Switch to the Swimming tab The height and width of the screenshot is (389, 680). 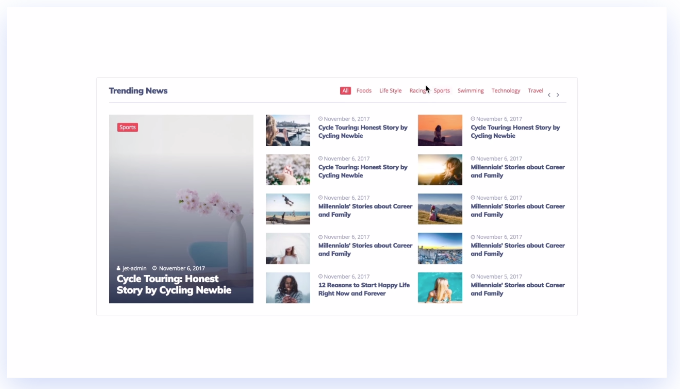pos(471,91)
